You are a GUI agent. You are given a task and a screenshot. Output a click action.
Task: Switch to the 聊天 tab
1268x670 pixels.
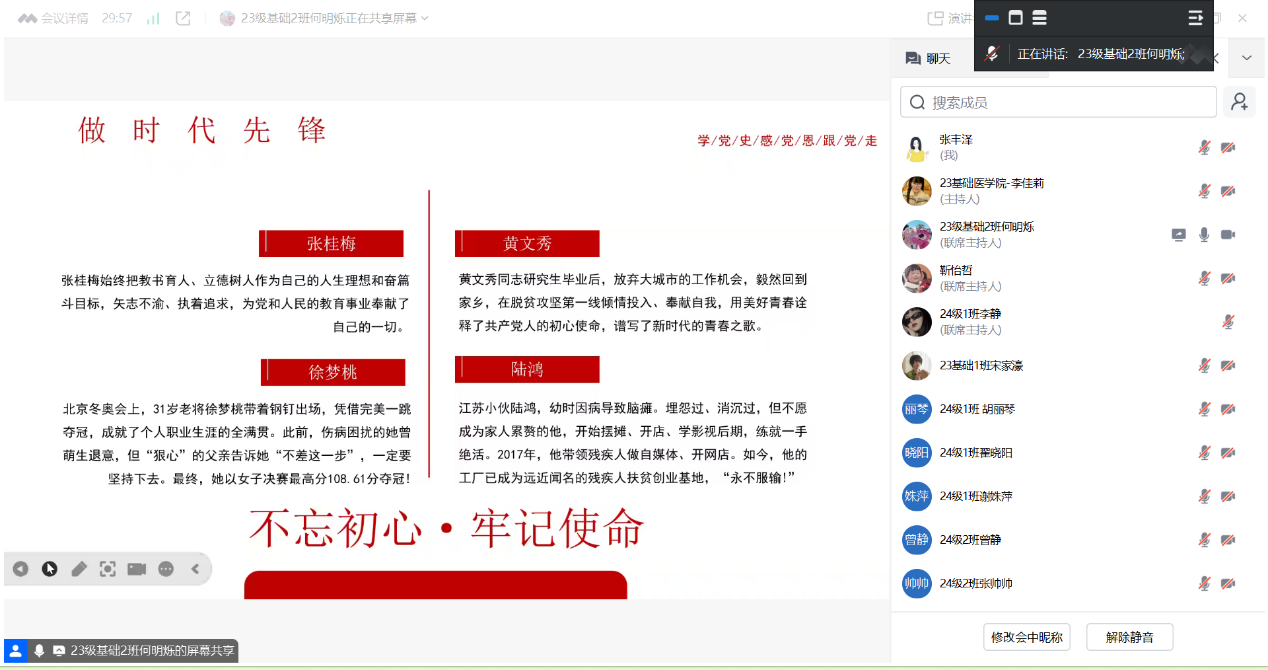[928, 58]
